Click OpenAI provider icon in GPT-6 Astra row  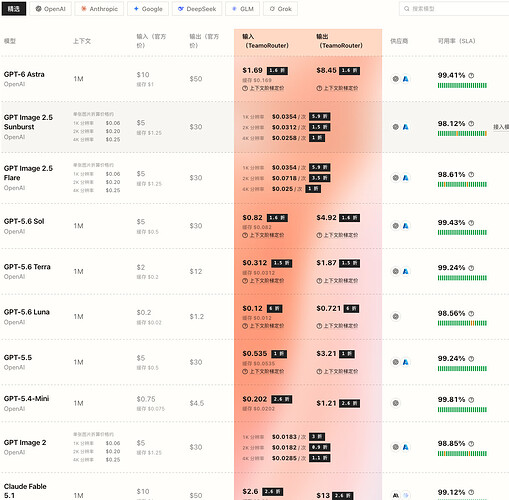[x=395, y=79]
